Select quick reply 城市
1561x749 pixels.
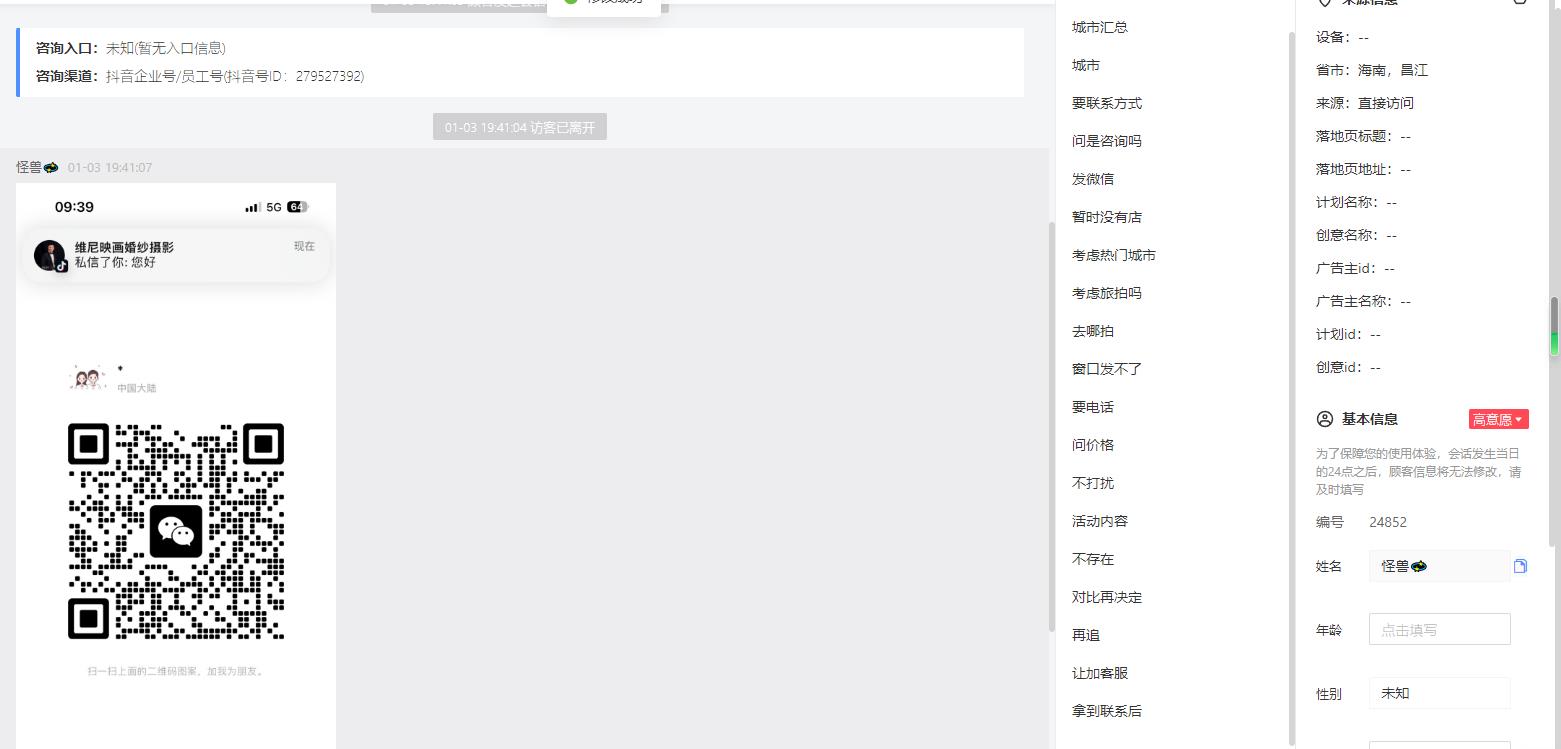(x=1086, y=65)
